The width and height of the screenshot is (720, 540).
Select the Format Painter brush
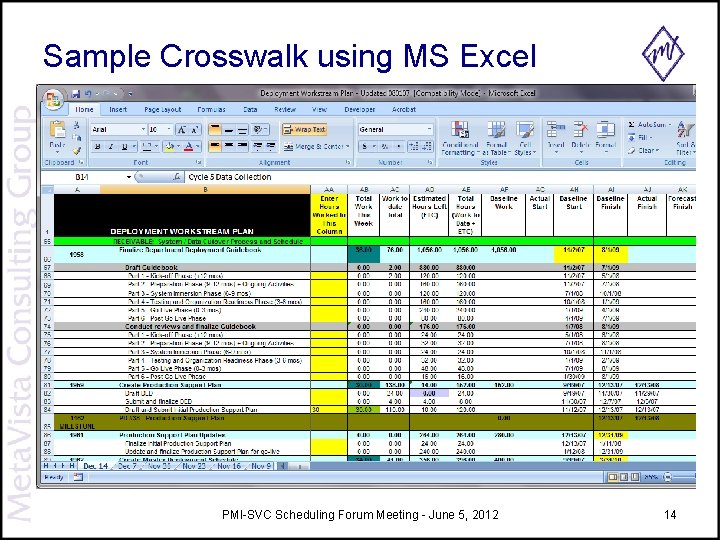[x=77, y=150]
